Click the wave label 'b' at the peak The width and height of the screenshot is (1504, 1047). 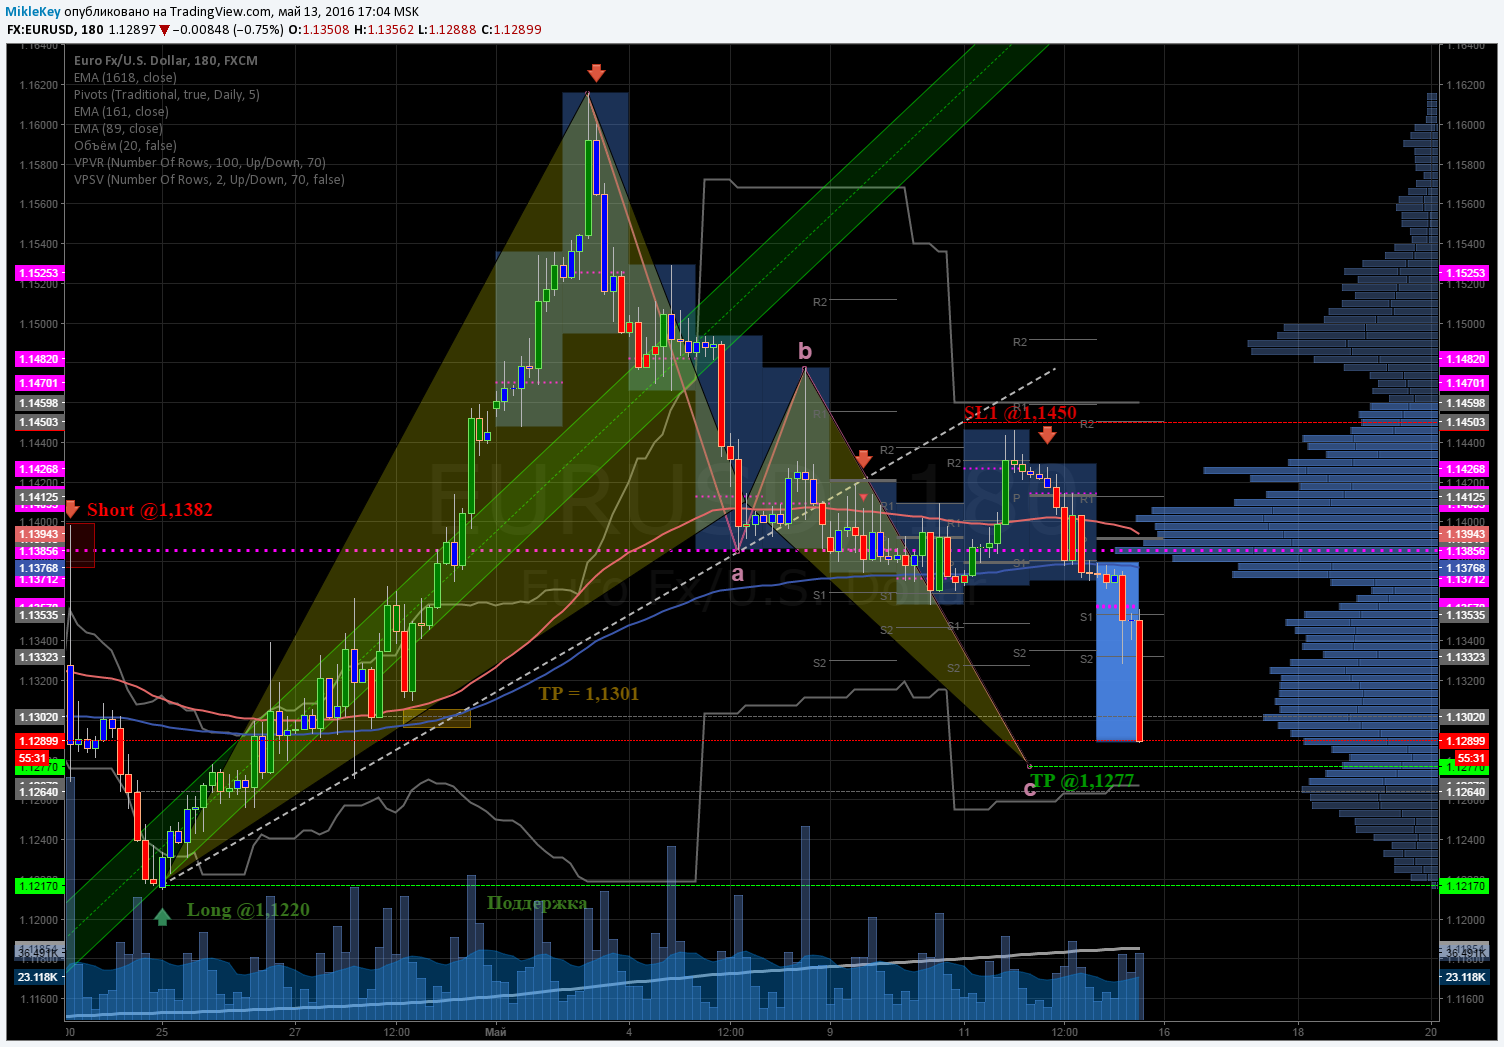coord(805,351)
